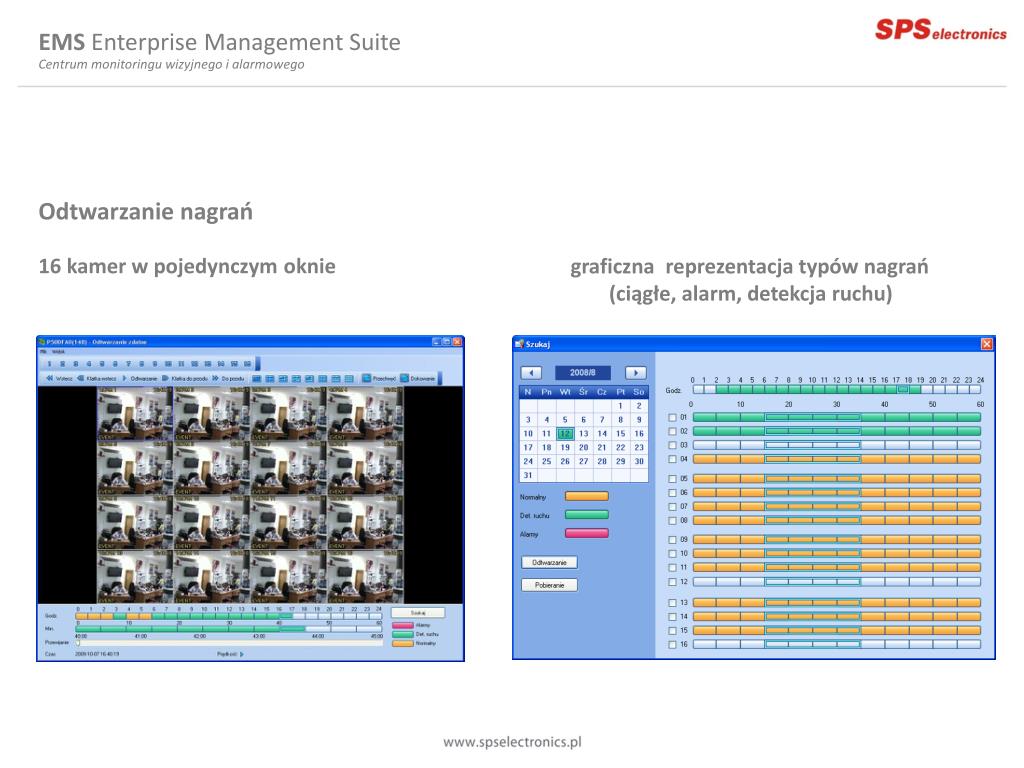Viewport: 1024px width, 768px height.
Task: Choose the first screen-layout icon after Do przodu
Action: click(257, 379)
